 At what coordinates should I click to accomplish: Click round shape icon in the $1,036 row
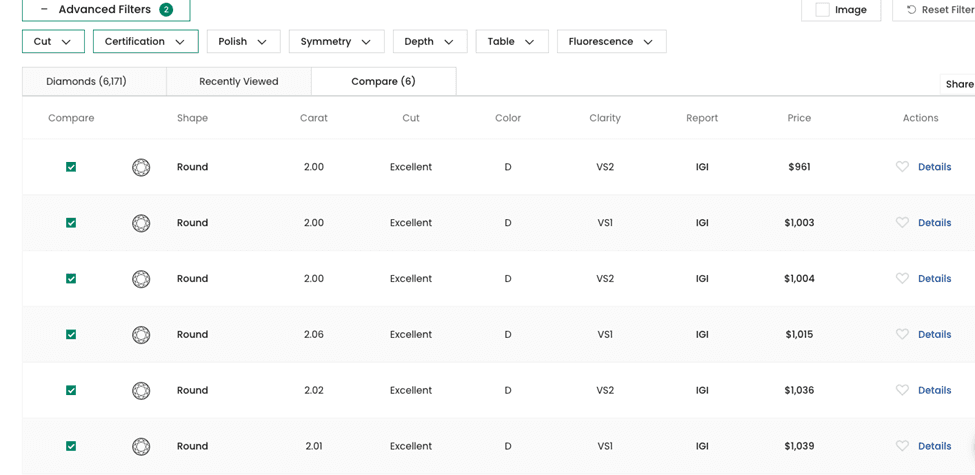point(141,391)
